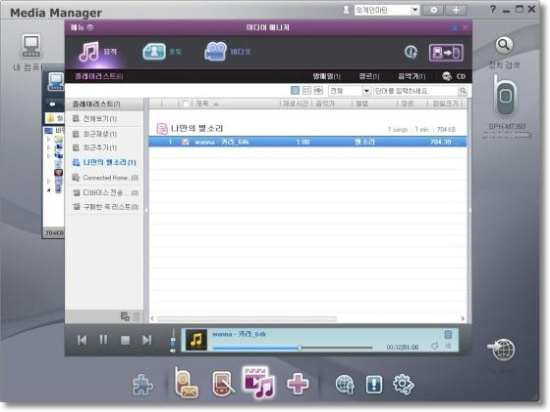
Task: Open the Music section icon
Action: [89, 52]
